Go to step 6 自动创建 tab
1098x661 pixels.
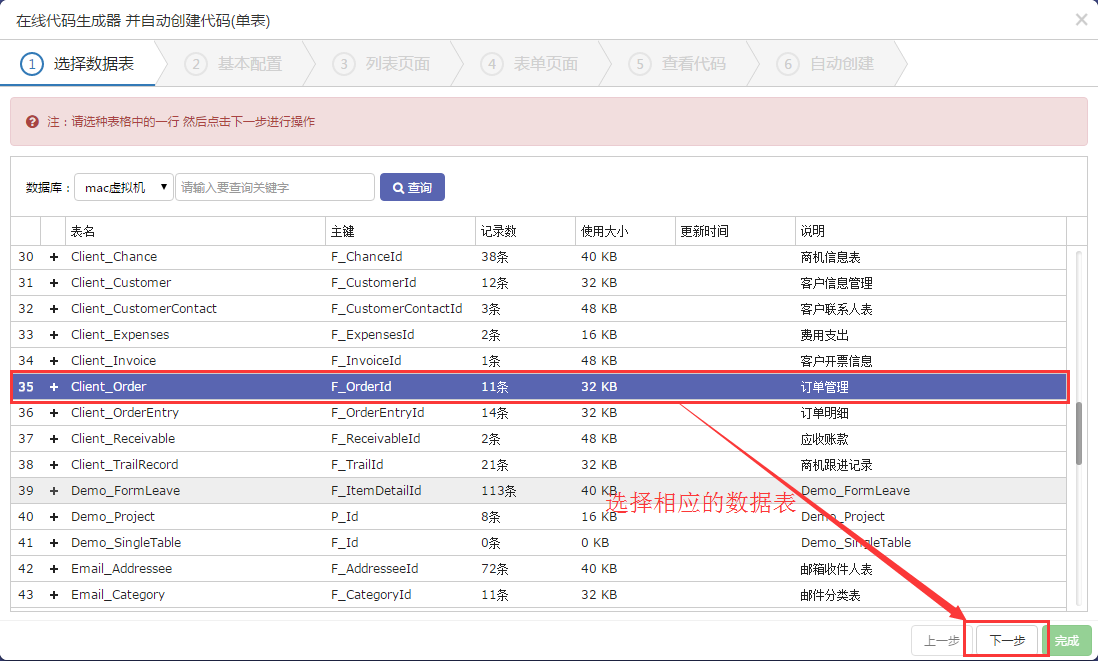(x=826, y=64)
